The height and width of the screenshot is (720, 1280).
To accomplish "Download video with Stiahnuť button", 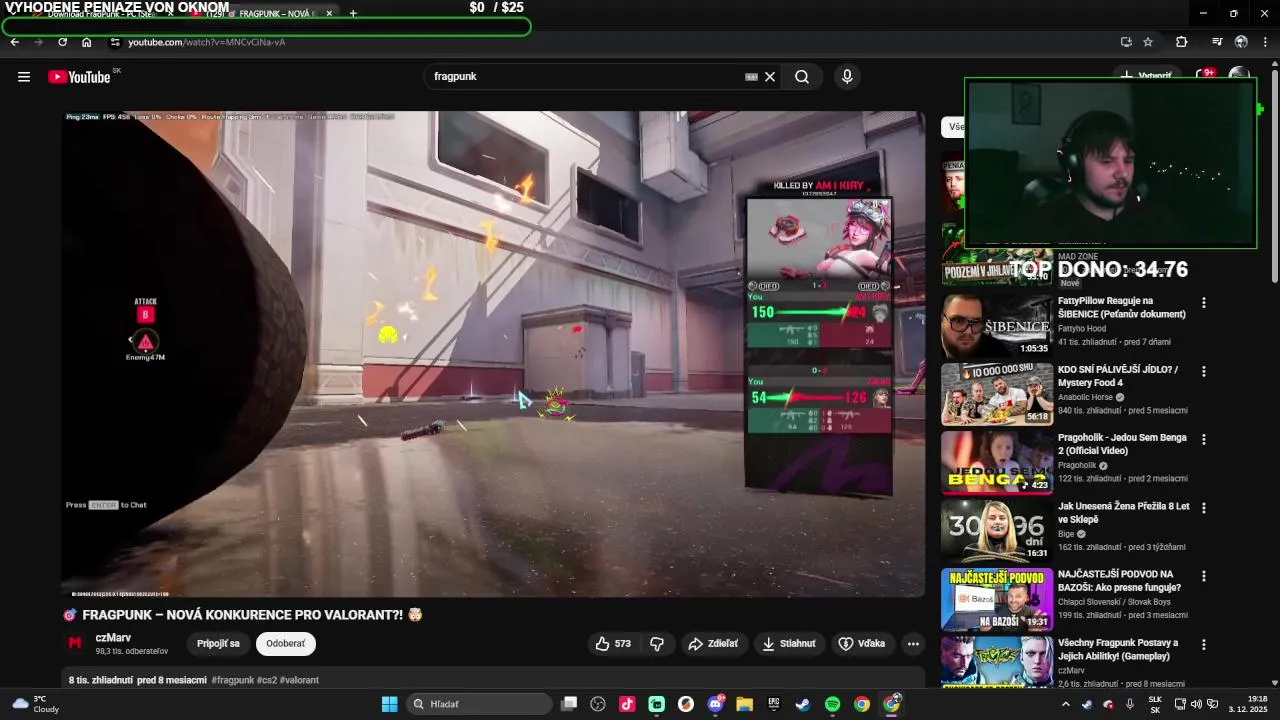I will (789, 644).
